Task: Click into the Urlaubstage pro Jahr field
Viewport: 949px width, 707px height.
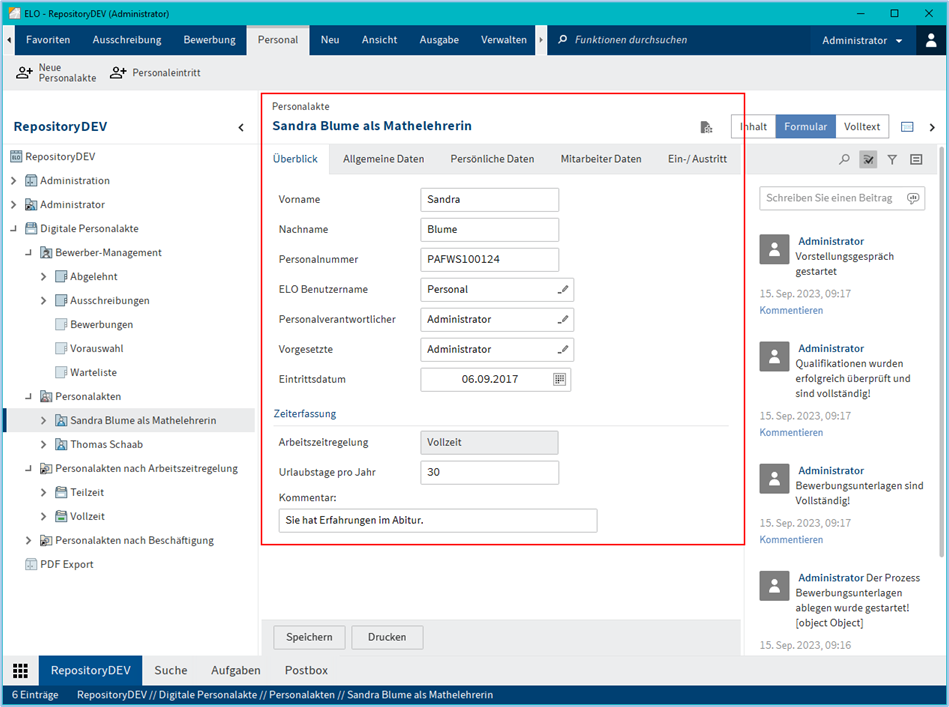Action: (x=489, y=473)
